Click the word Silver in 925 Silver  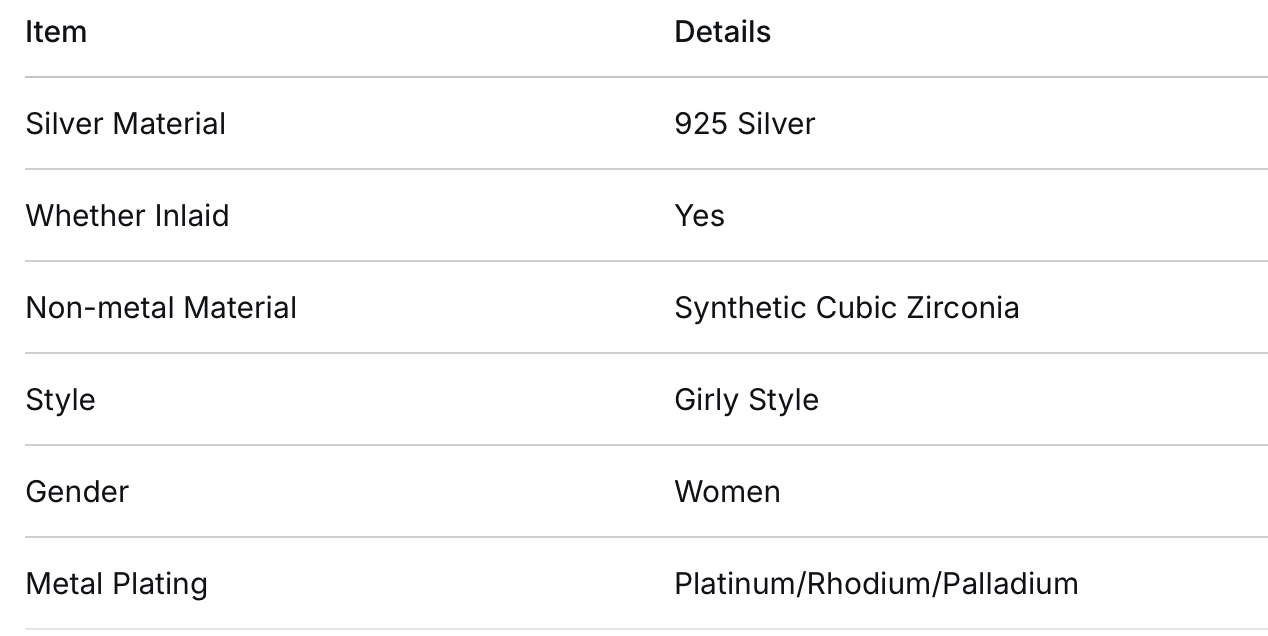coord(776,124)
